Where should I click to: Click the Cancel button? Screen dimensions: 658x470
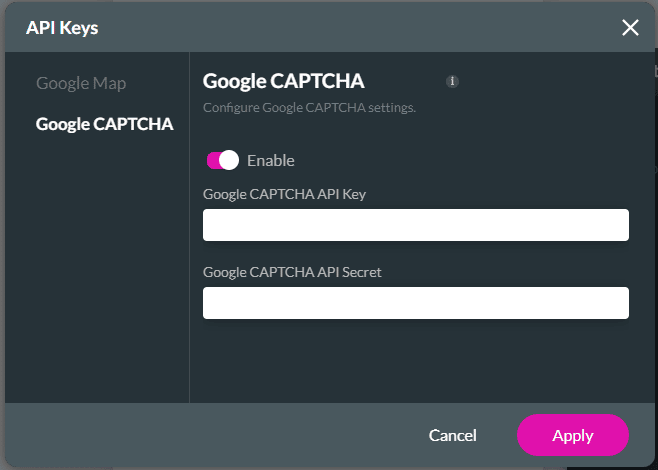tap(452, 435)
